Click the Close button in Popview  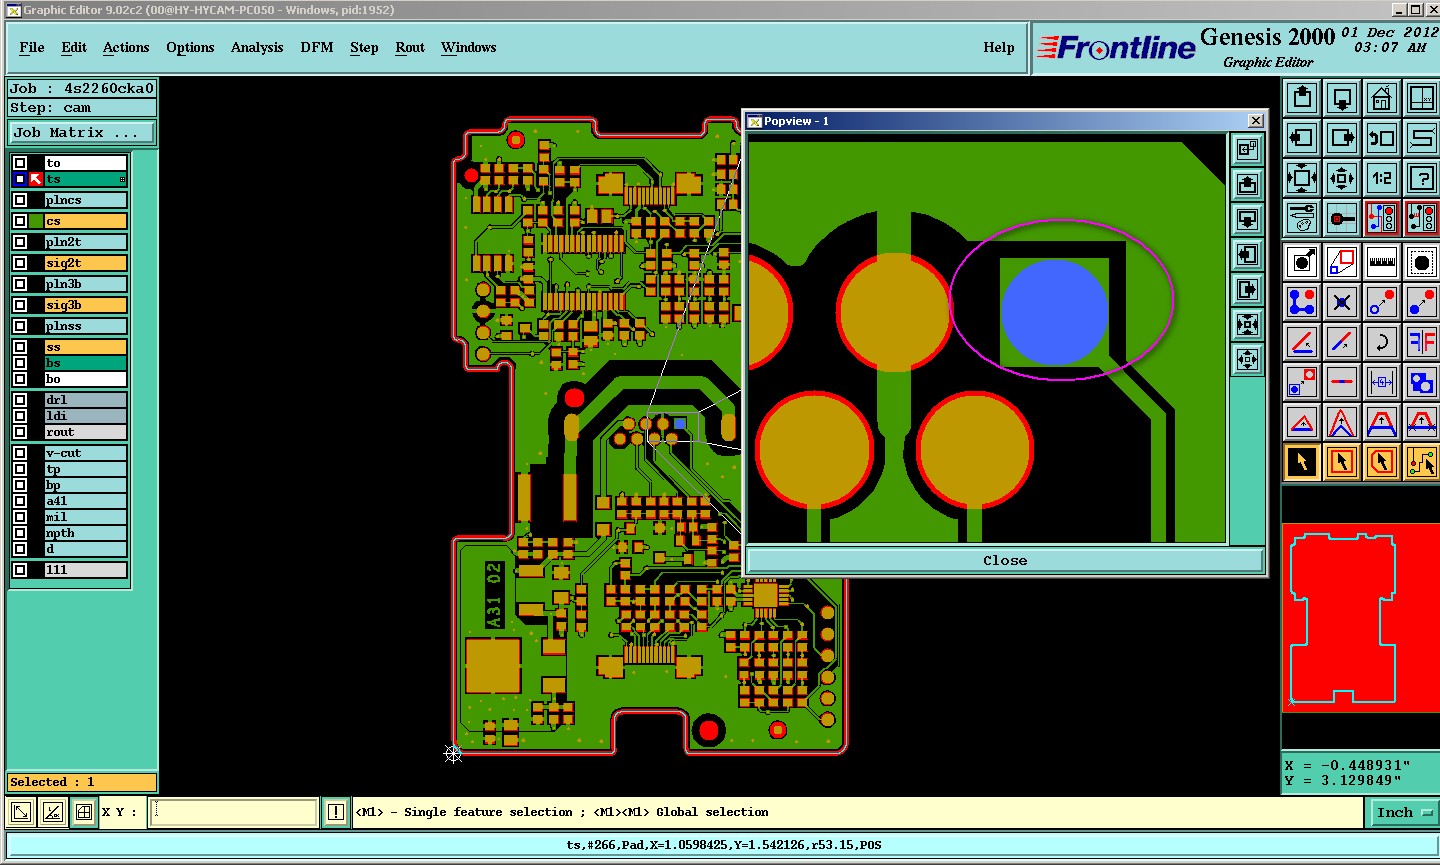pyautogui.click(x=1005, y=560)
